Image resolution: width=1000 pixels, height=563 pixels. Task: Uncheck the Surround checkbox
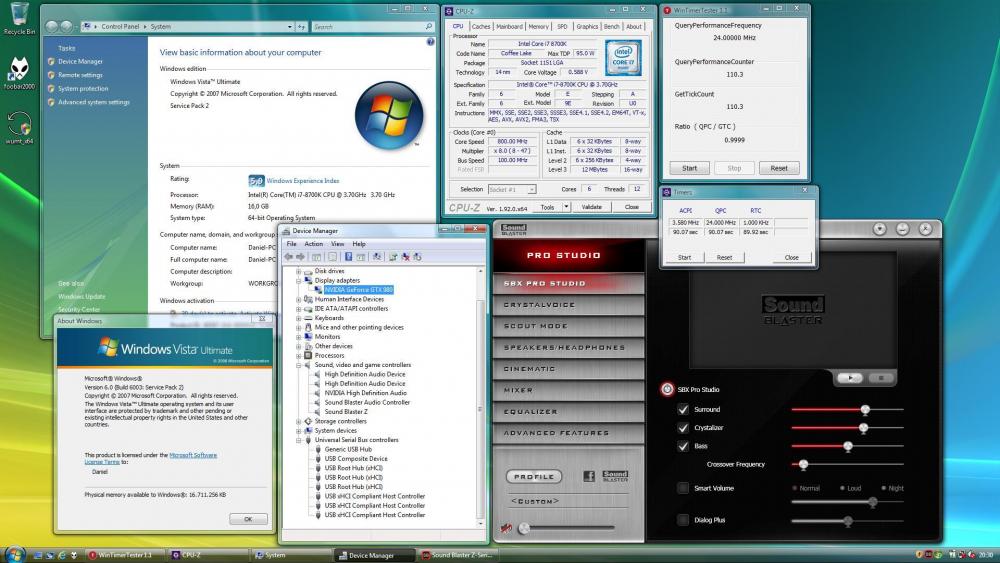(x=683, y=409)
